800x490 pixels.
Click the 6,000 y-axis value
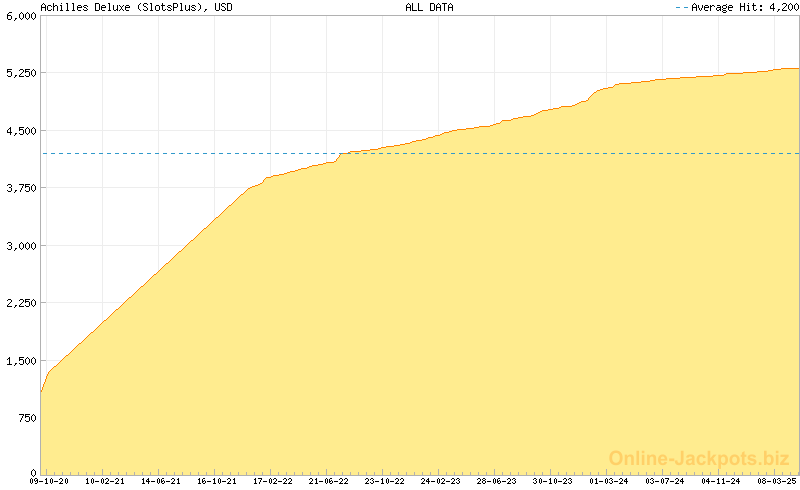[20, 16]
